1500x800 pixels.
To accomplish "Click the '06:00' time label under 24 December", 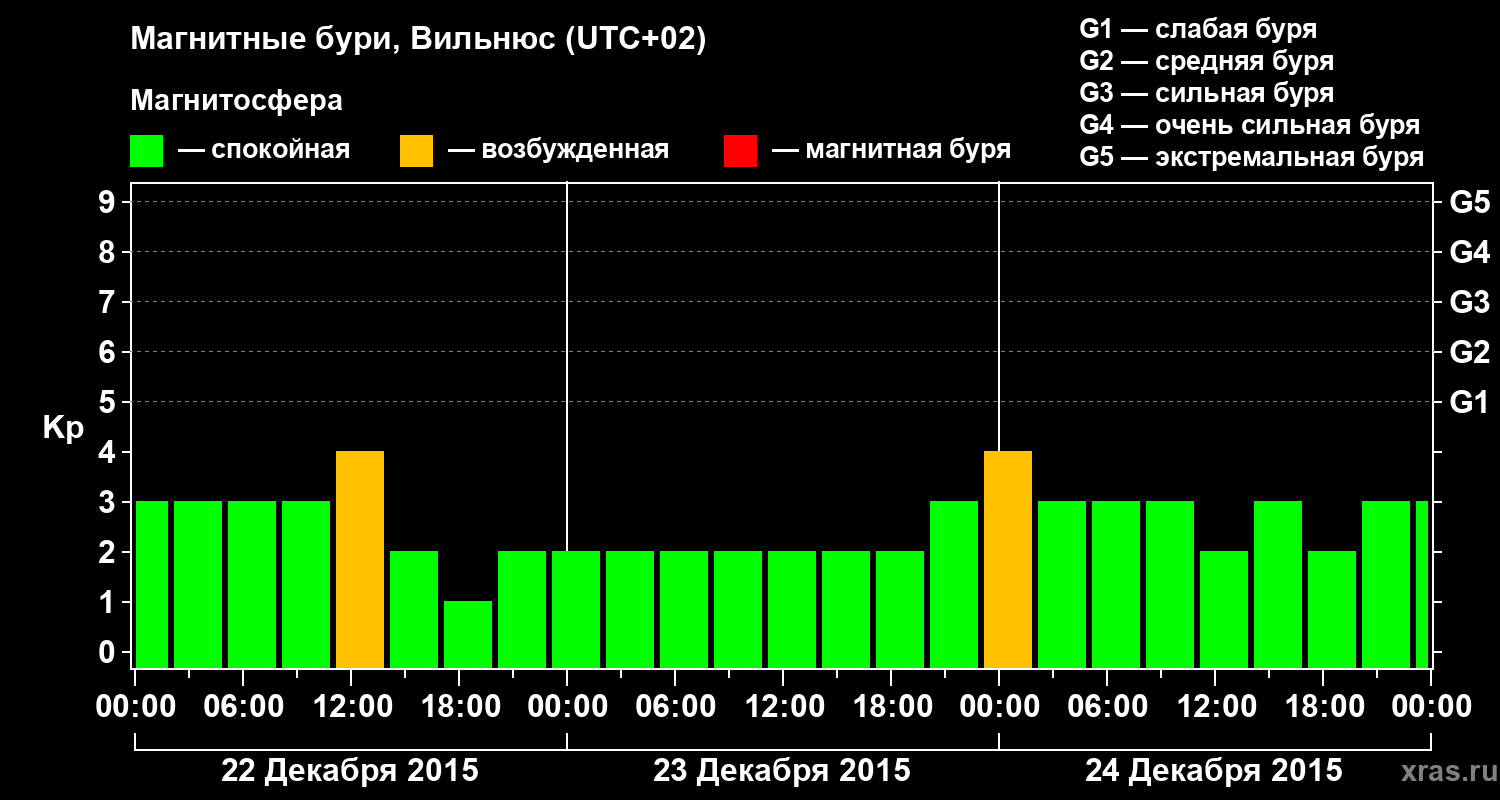I will [1107, 707].
